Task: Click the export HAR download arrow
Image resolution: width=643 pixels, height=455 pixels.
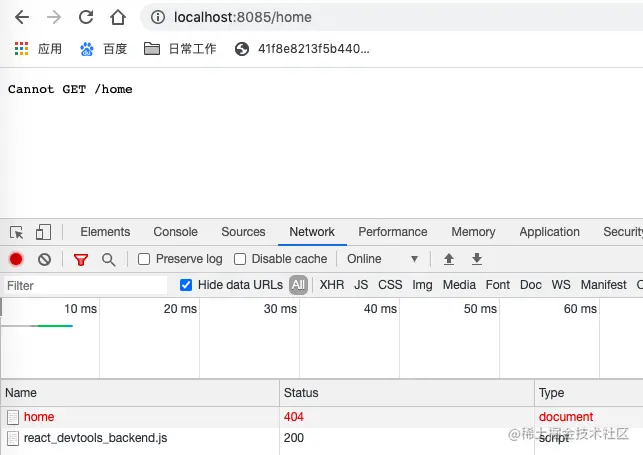Action: pos(477,259)
